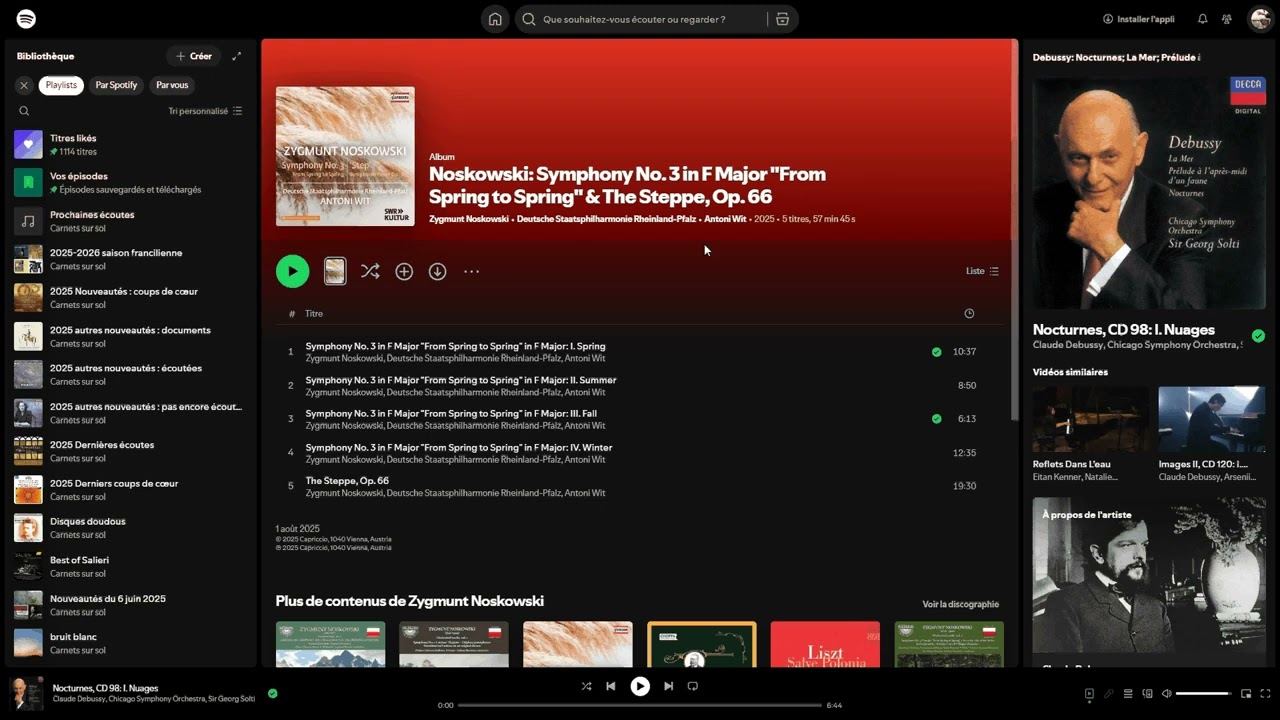Click the Vos épisodes bookmark icon
The image size is (1280, 720).
28,182
